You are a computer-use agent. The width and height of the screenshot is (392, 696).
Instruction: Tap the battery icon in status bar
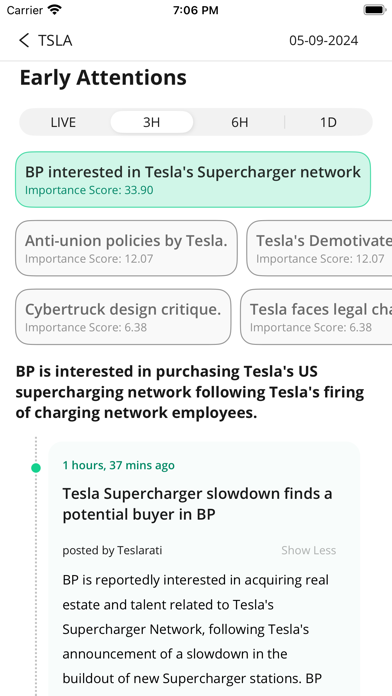point(374,10)
